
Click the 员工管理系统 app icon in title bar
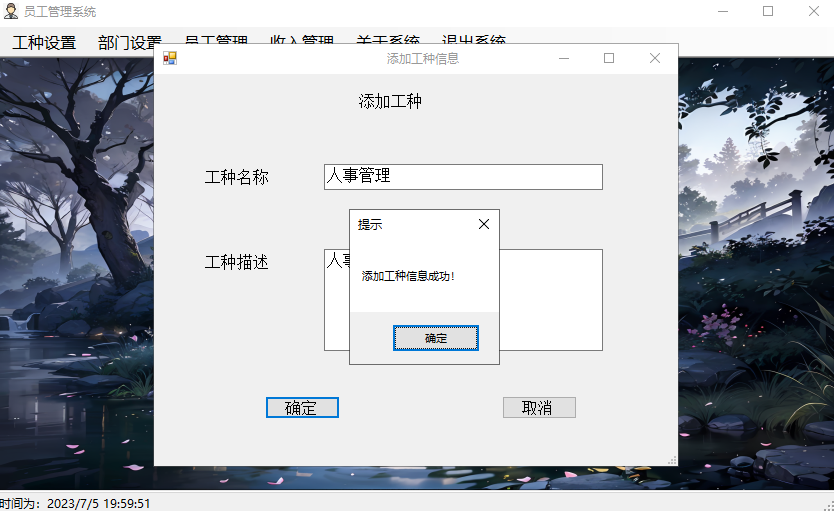click(11, 12)
